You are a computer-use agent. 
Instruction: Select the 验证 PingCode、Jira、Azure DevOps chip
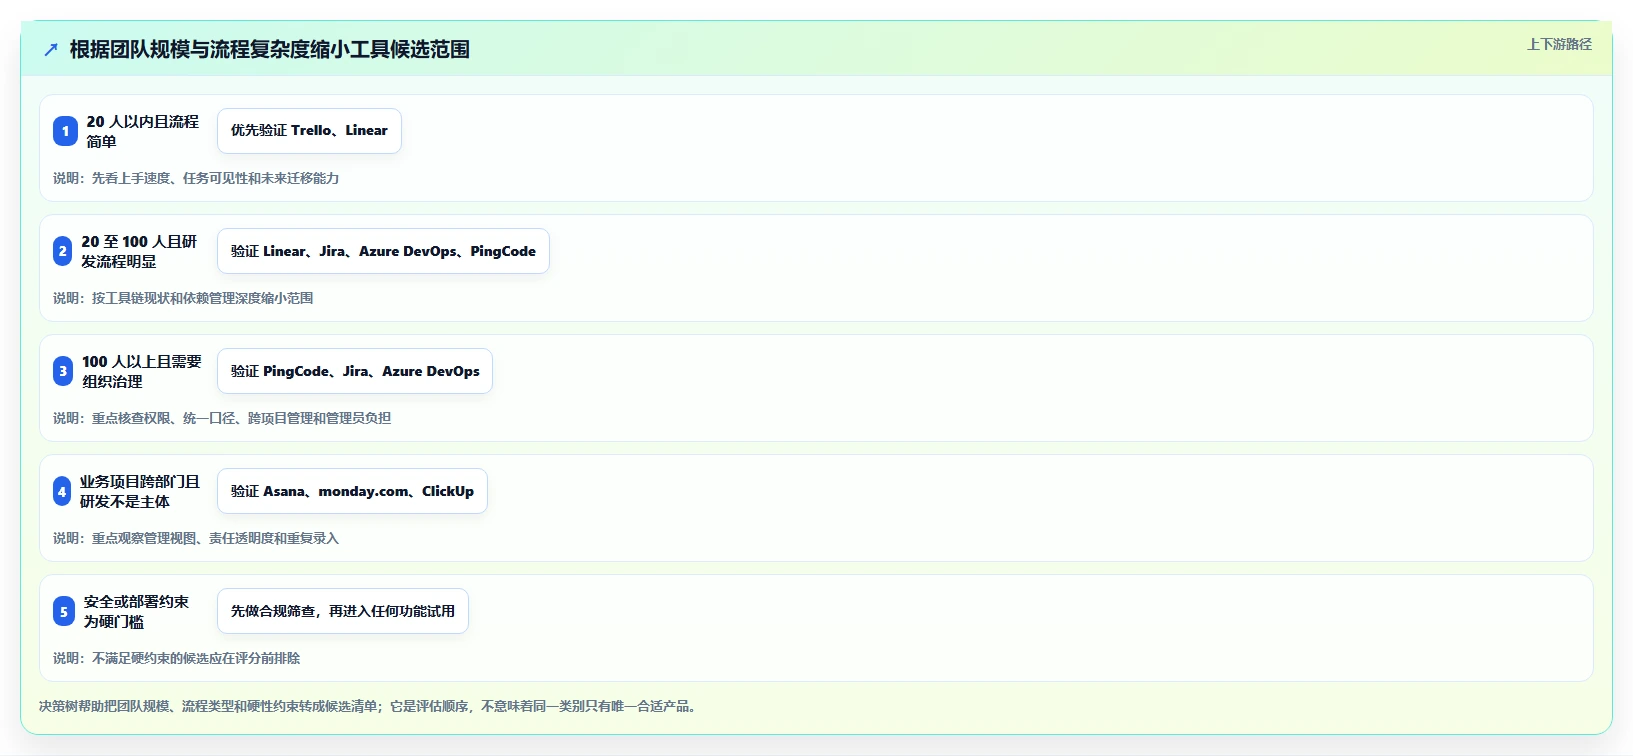[x=355, y=371]
